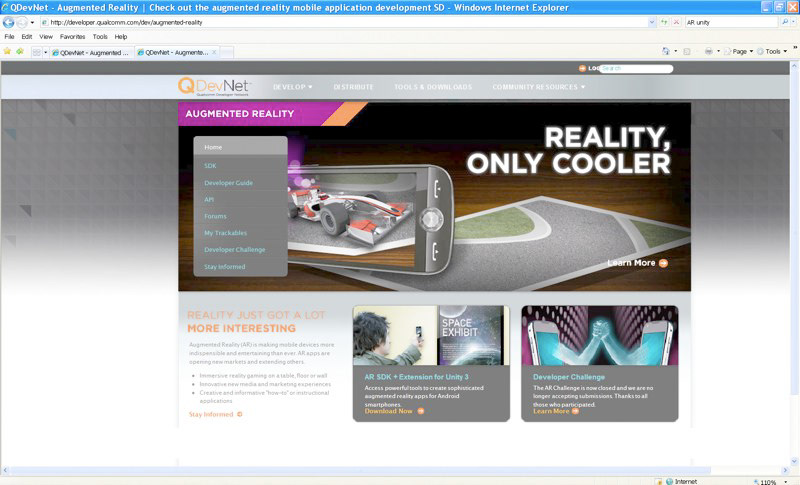This screenshot has height=485, width=800.
Task: Open the Tools menu in menu bar
Action: tap(100, 37)
